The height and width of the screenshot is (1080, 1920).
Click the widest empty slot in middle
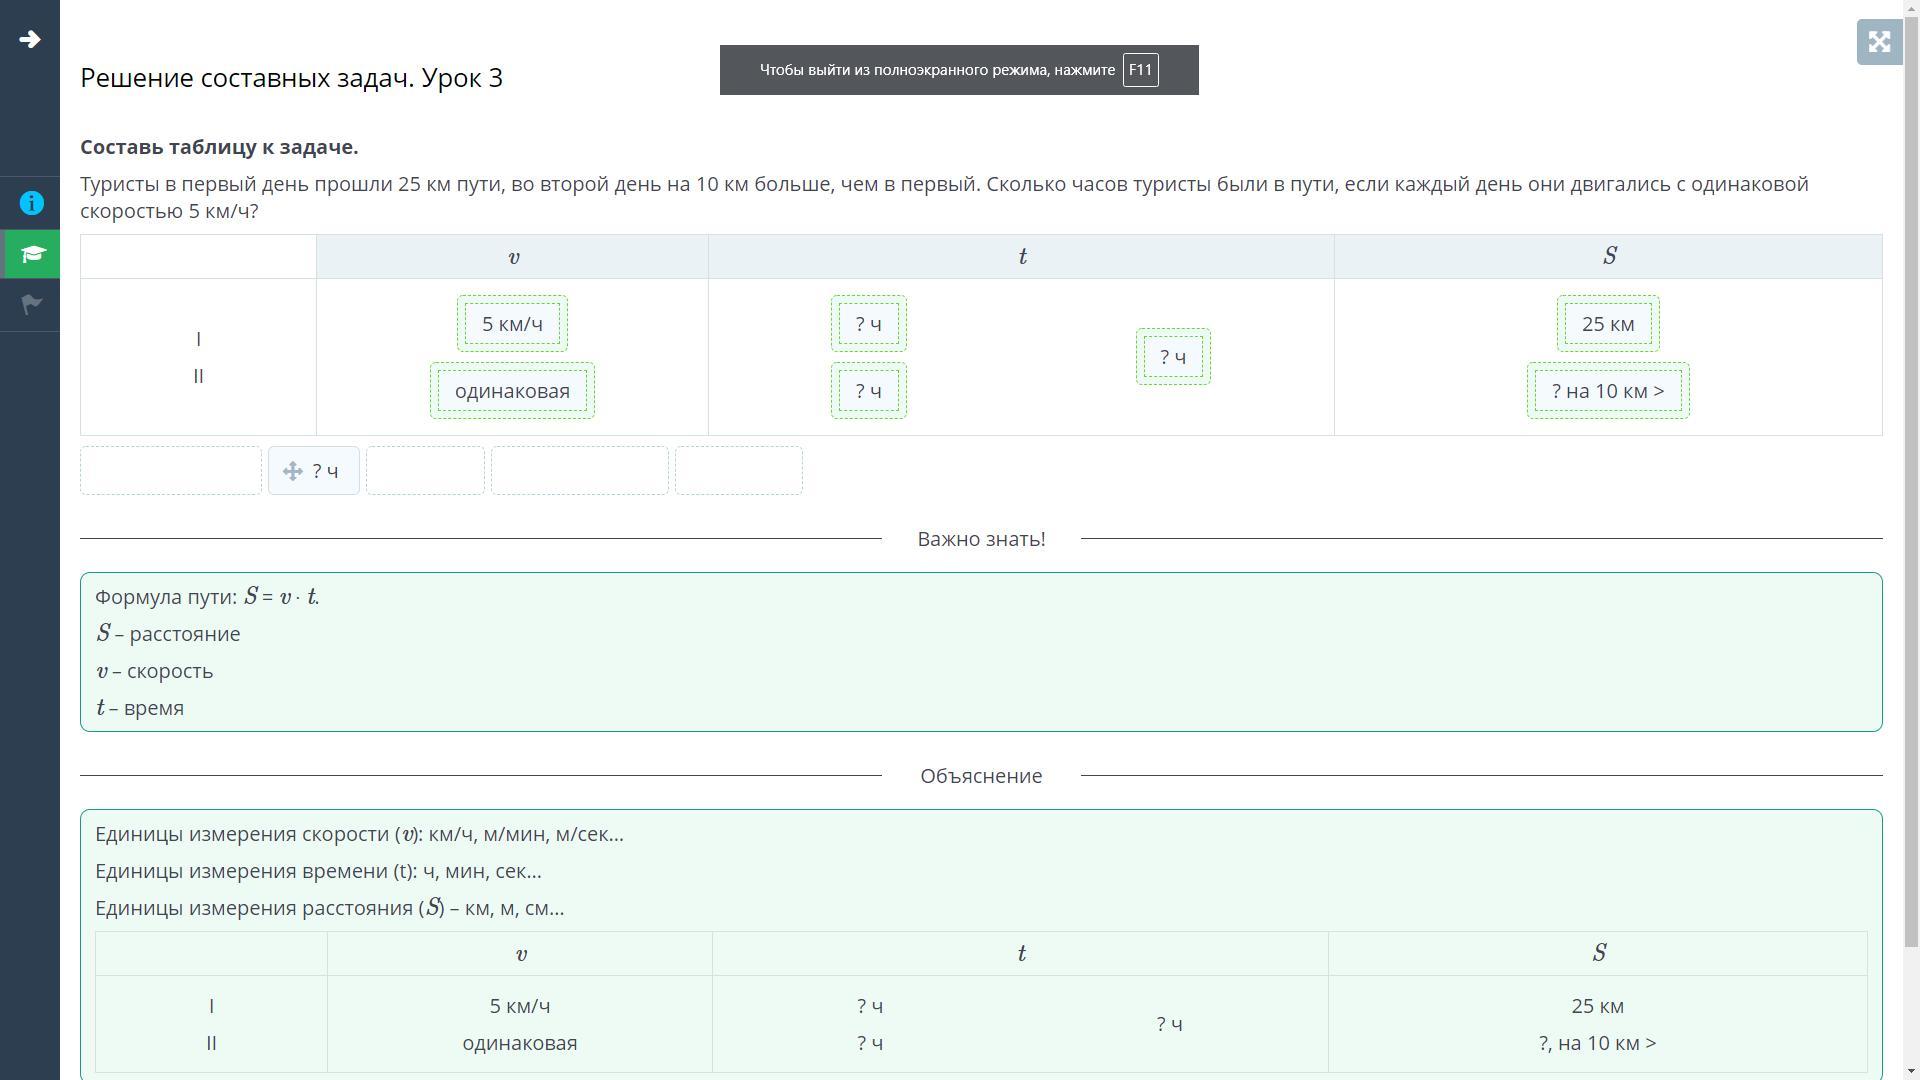pyautogui.click(x=580, y=471)
